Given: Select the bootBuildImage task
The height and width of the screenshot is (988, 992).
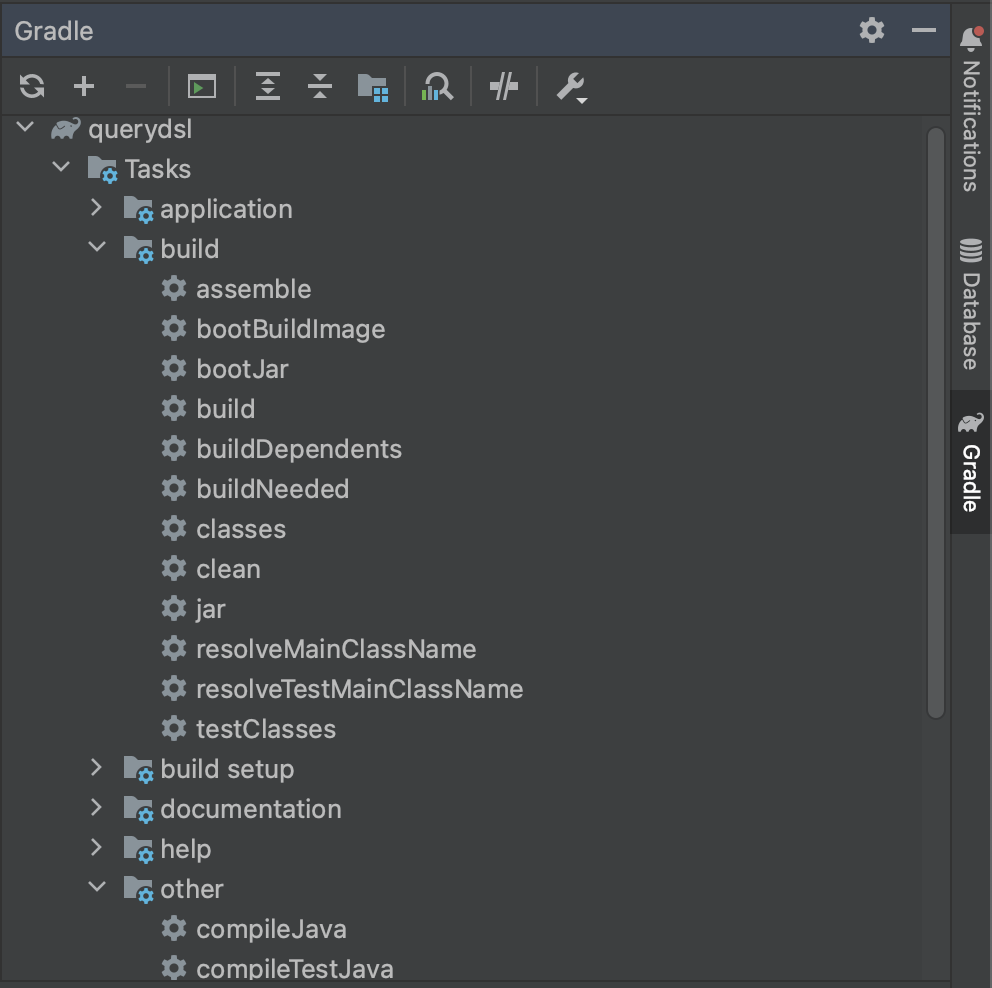Looking at the screenshot, I should click(x=290, y=330).
